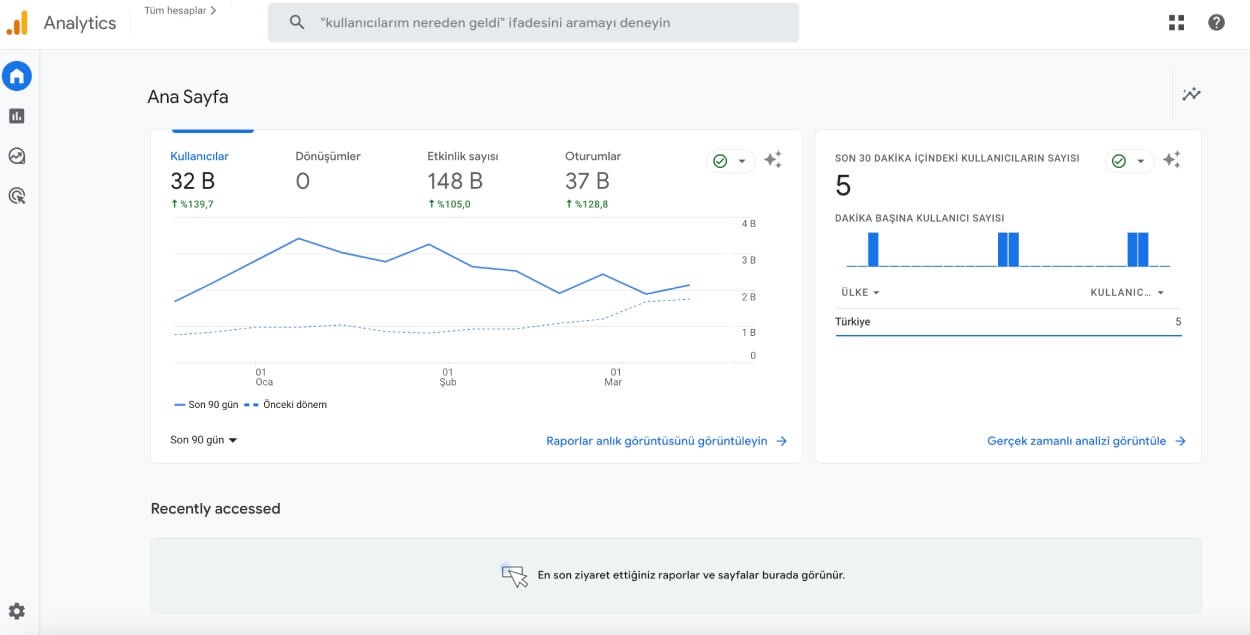Open Gerçek zamanlı analizi görüntüle link
The width and height of the screenshot is (1250, 635).
[x=1086, y=441]
